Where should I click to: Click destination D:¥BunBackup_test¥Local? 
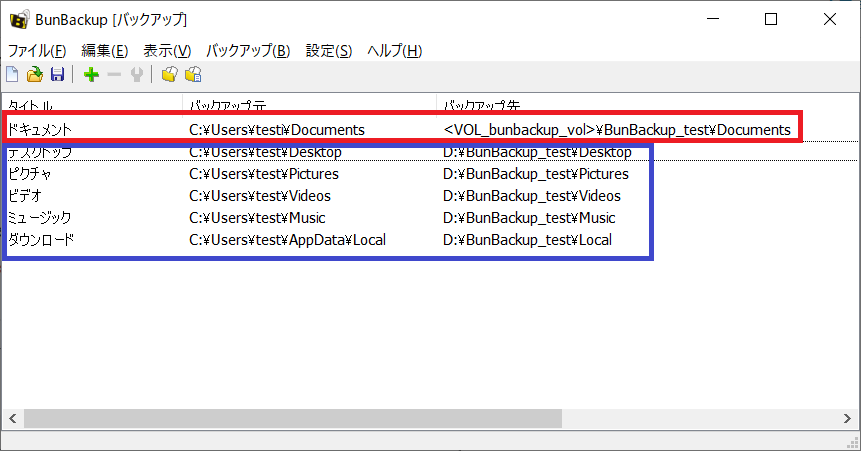pos(527,240)
